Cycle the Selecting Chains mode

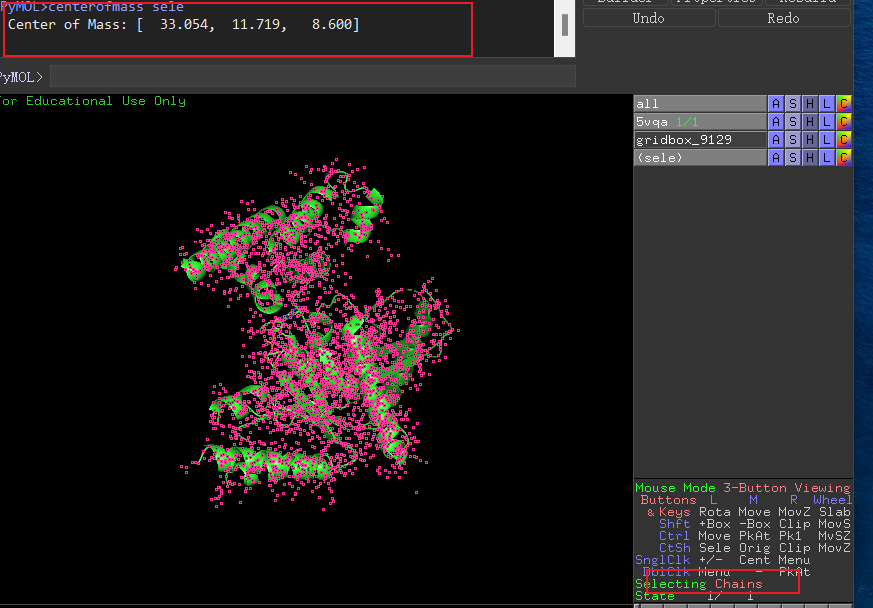point(699,584)
